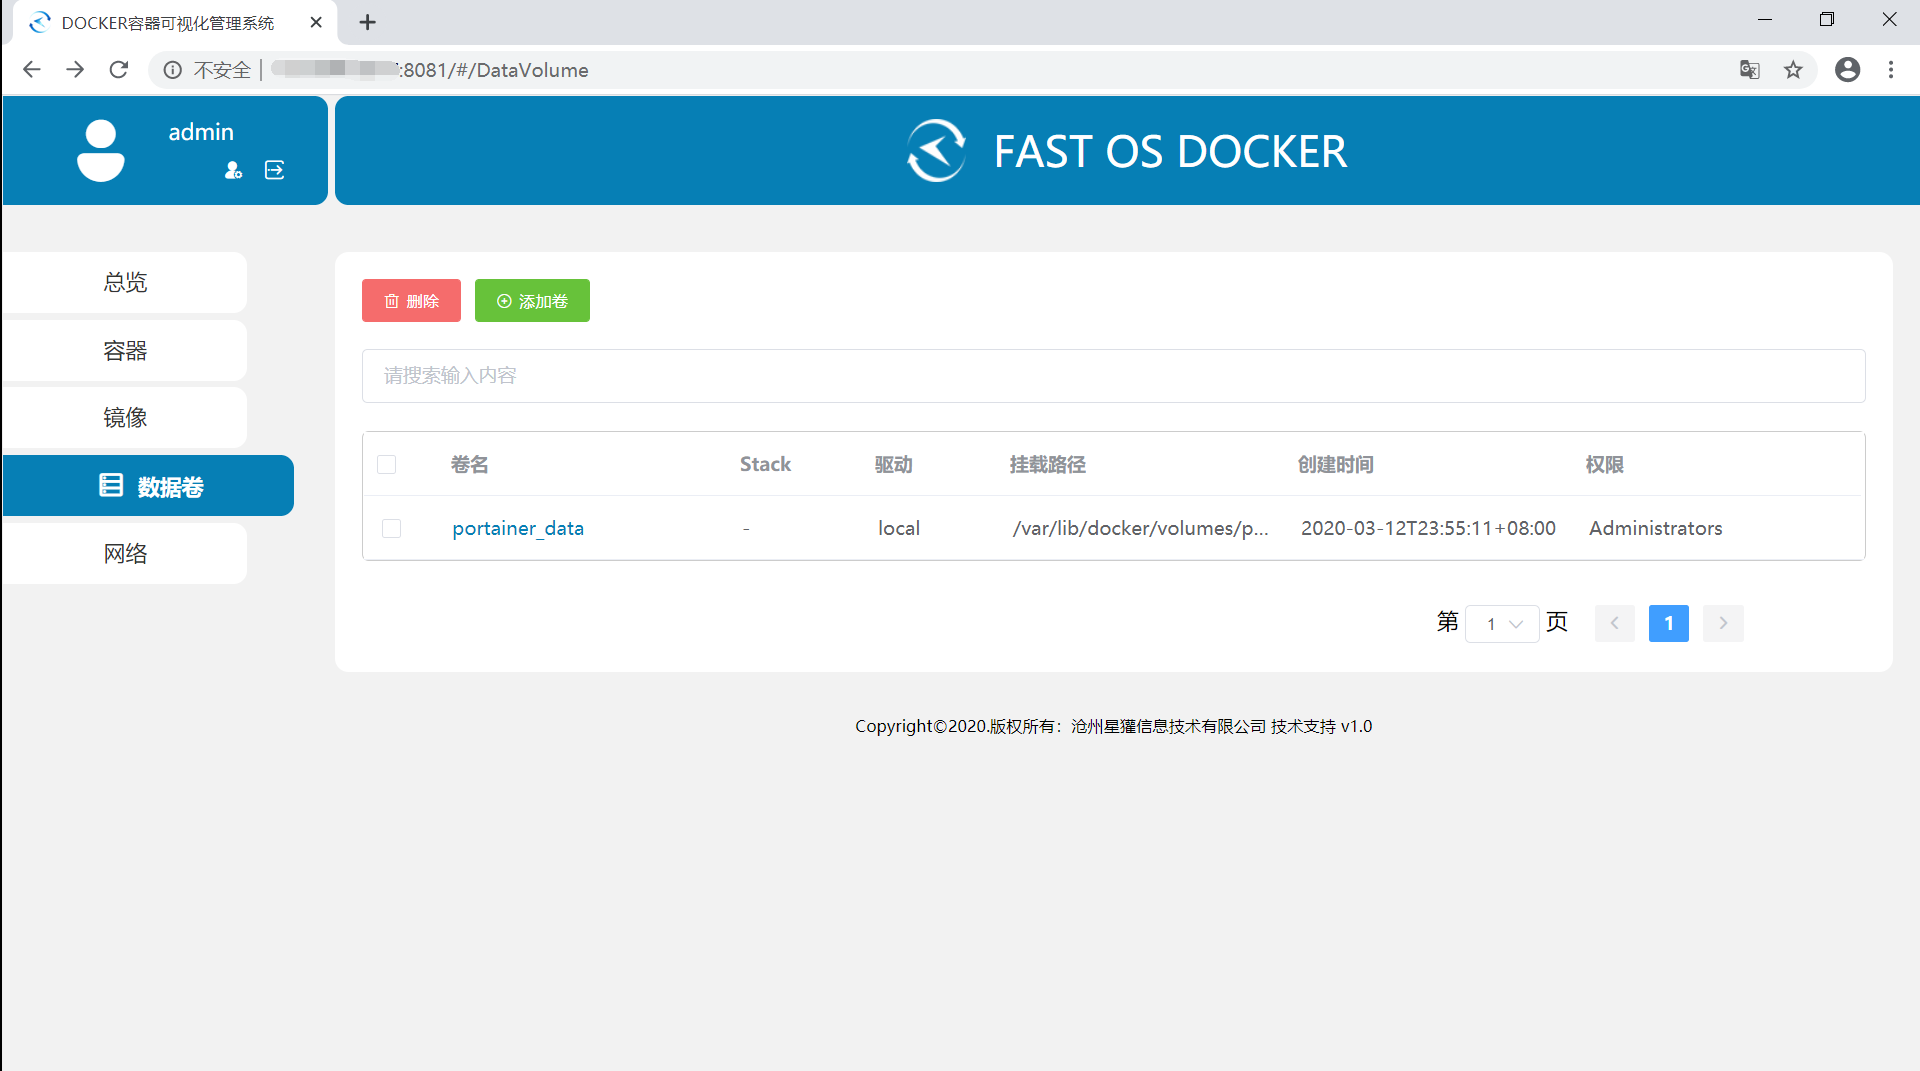Click the plus icon on the 添加卷 button
Image resolution: width=1920 pixels, height=1071 pixels.
(504, 300)
